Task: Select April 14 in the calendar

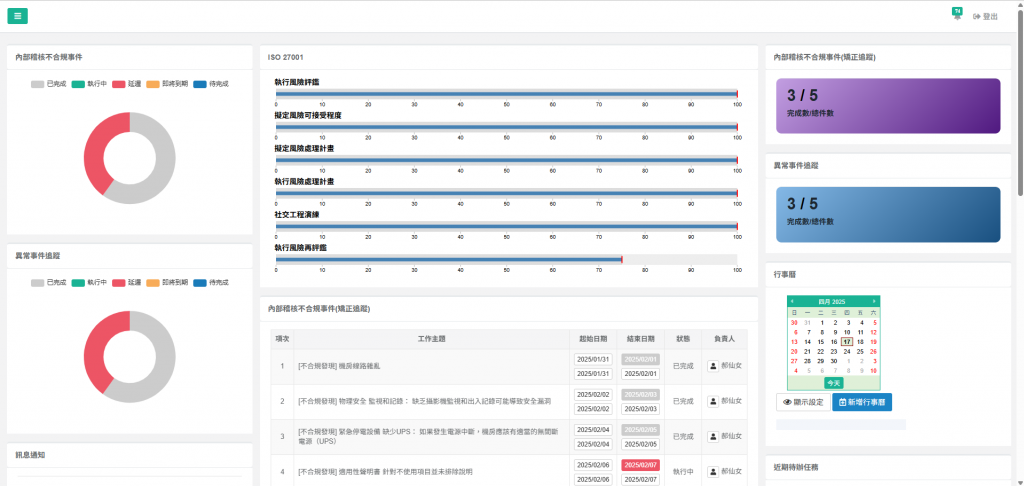Action: point(807,341)
